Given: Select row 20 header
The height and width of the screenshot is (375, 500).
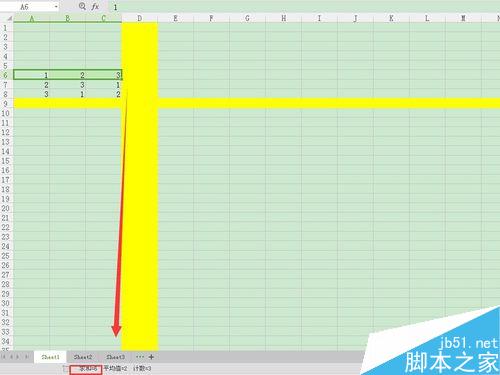Looking at the screenshot, I should 6,208.
